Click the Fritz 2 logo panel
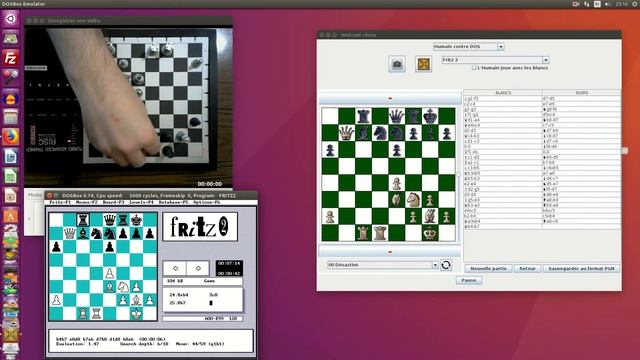The height and width of the screenshot is (360, 640). point(200,227)
